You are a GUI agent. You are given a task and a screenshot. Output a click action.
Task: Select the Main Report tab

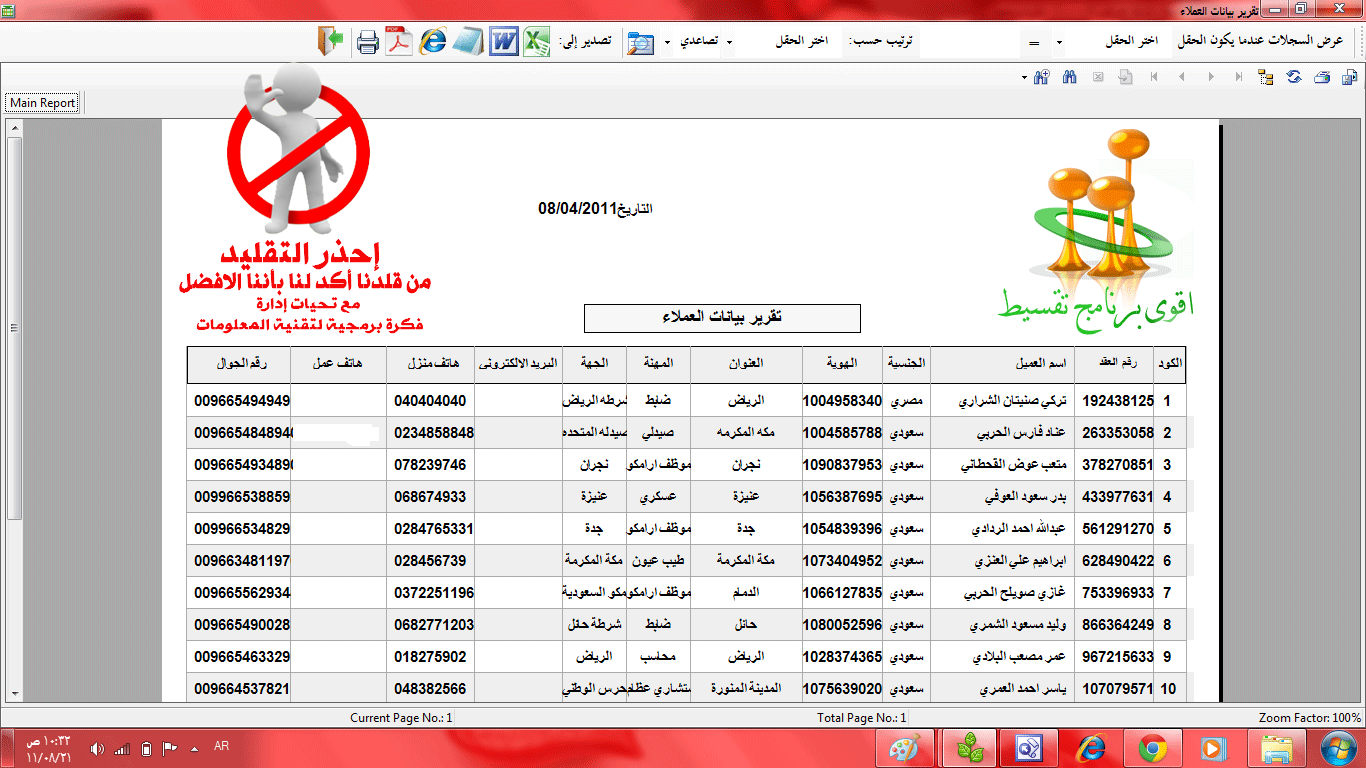pyautogui.click(x=43, y=103)
